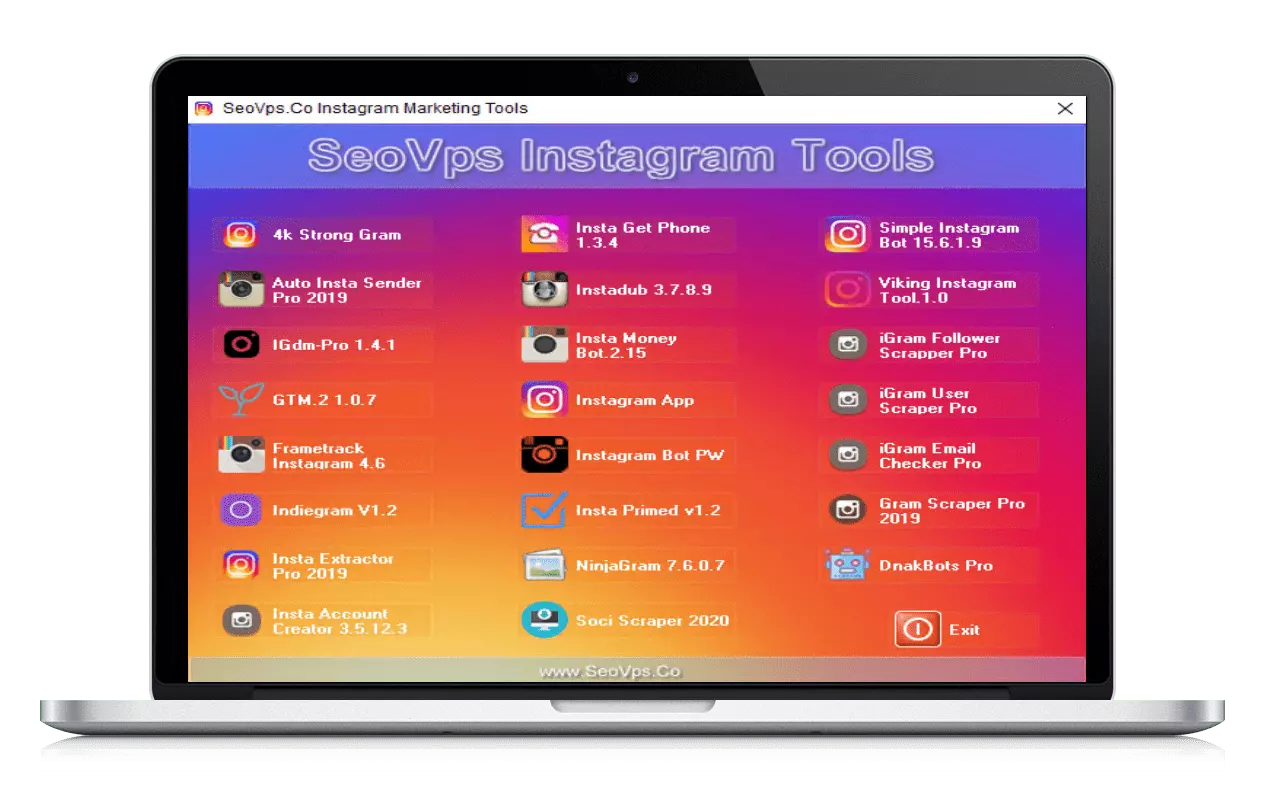Visit the www.SeoVps.Co footer link
Screen dimensions: 1277x799
(x=610, y=671)
